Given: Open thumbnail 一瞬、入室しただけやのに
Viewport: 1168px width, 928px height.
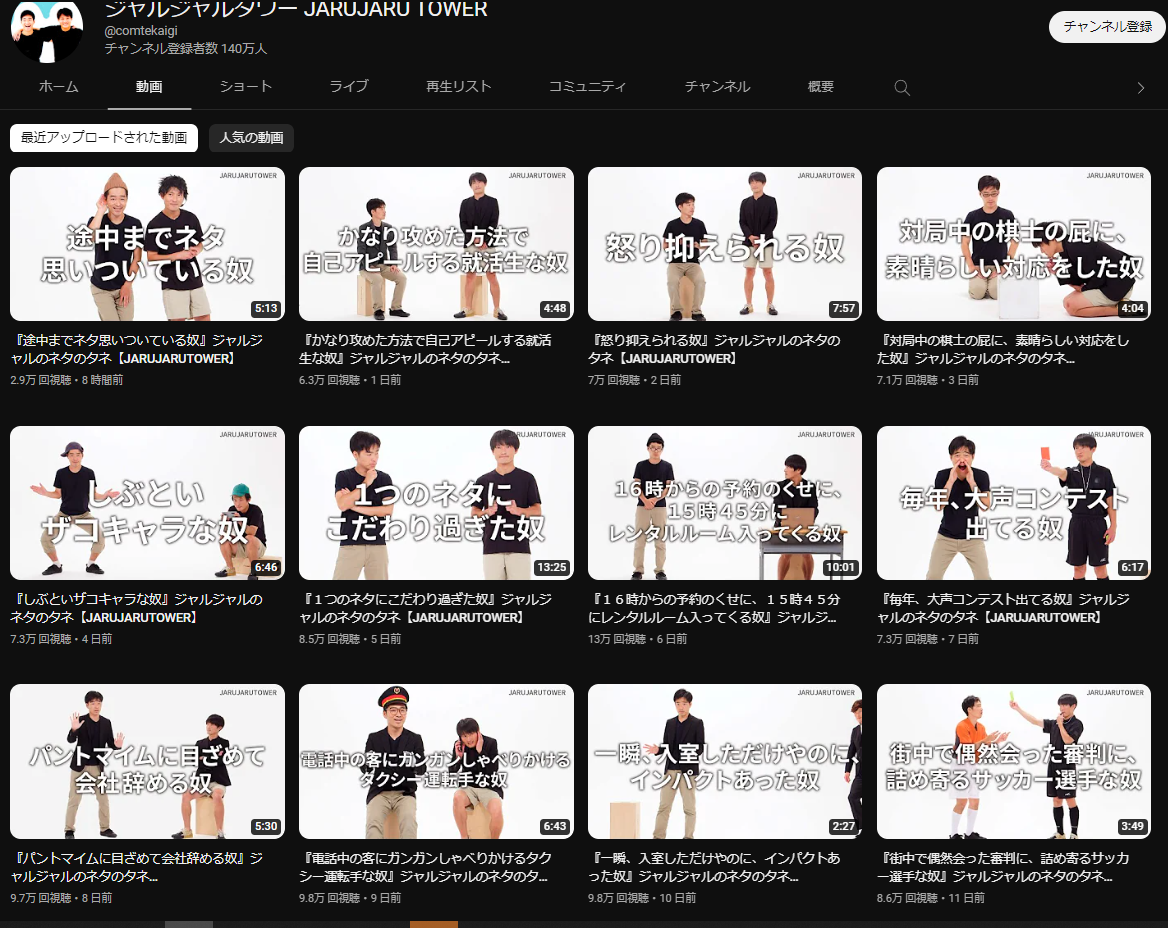Looking at the screenshot, I should click(x=725, y=761).
